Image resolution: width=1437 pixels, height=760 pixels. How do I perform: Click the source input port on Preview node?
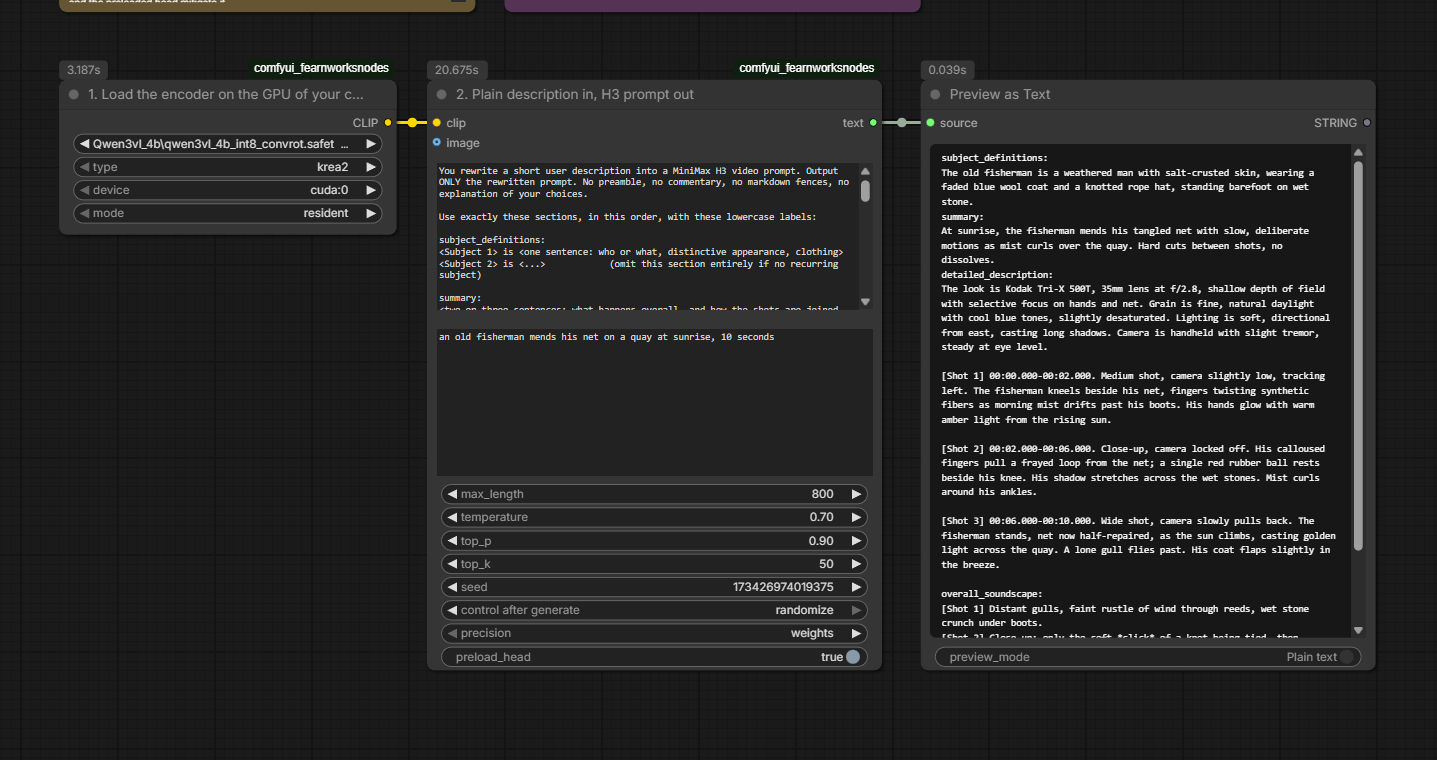[x=930, y=123]
